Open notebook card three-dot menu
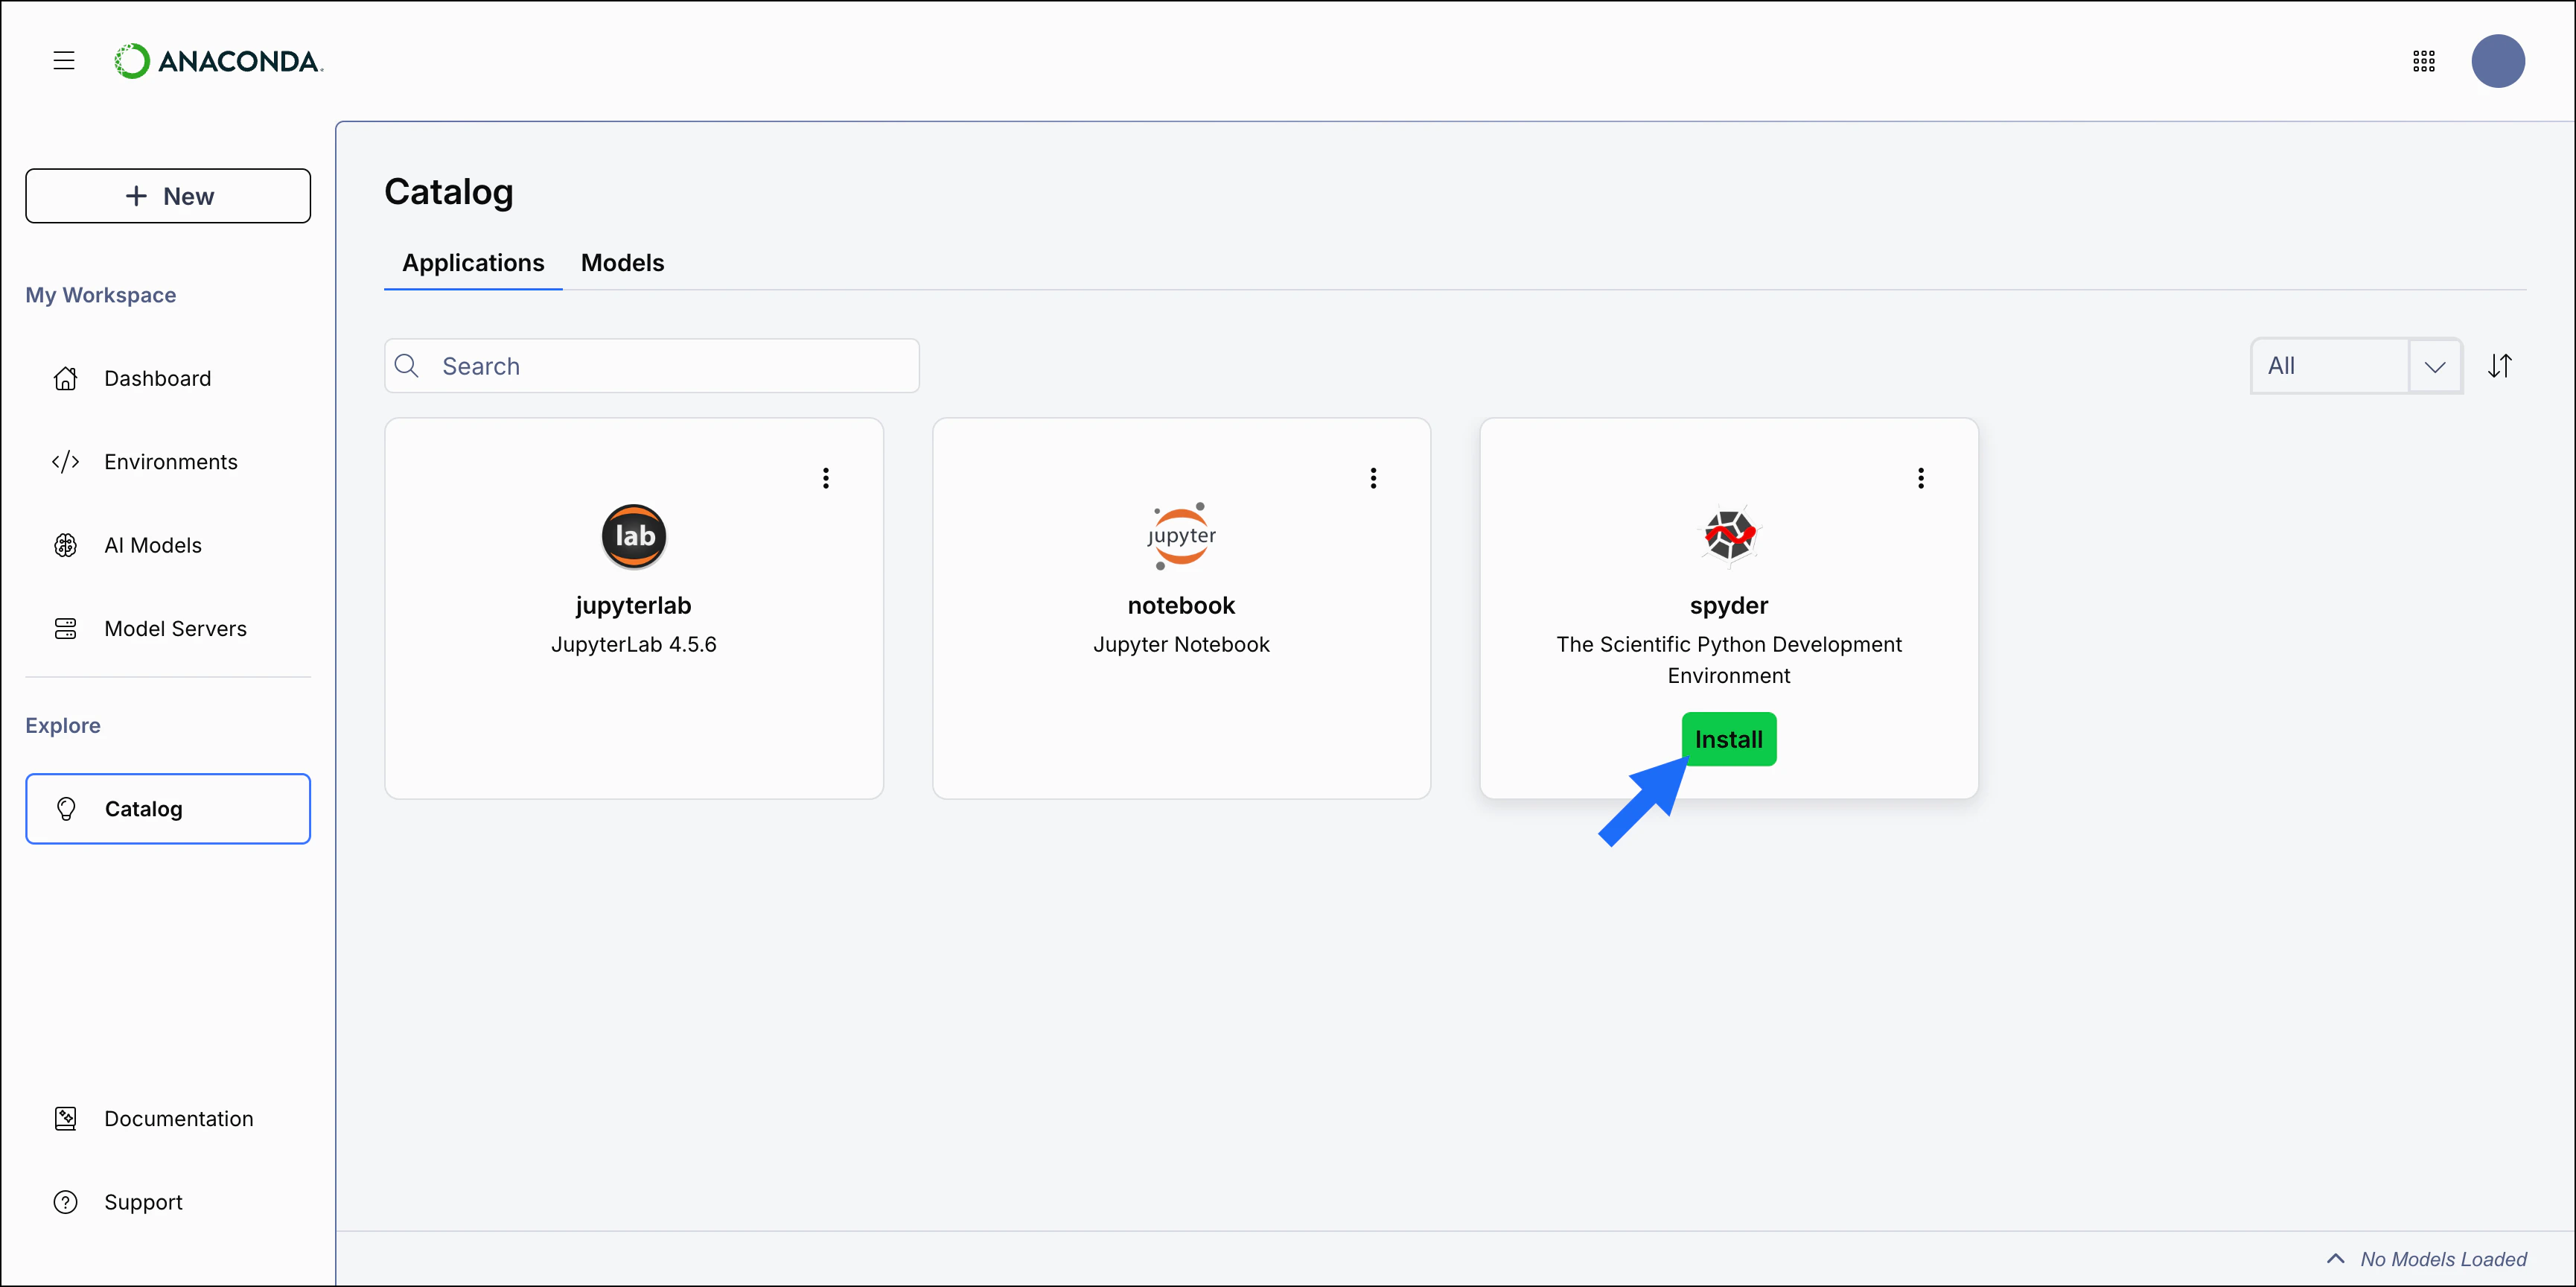Viewport: 2576px width, 1287px height. tap(1373, 478)
